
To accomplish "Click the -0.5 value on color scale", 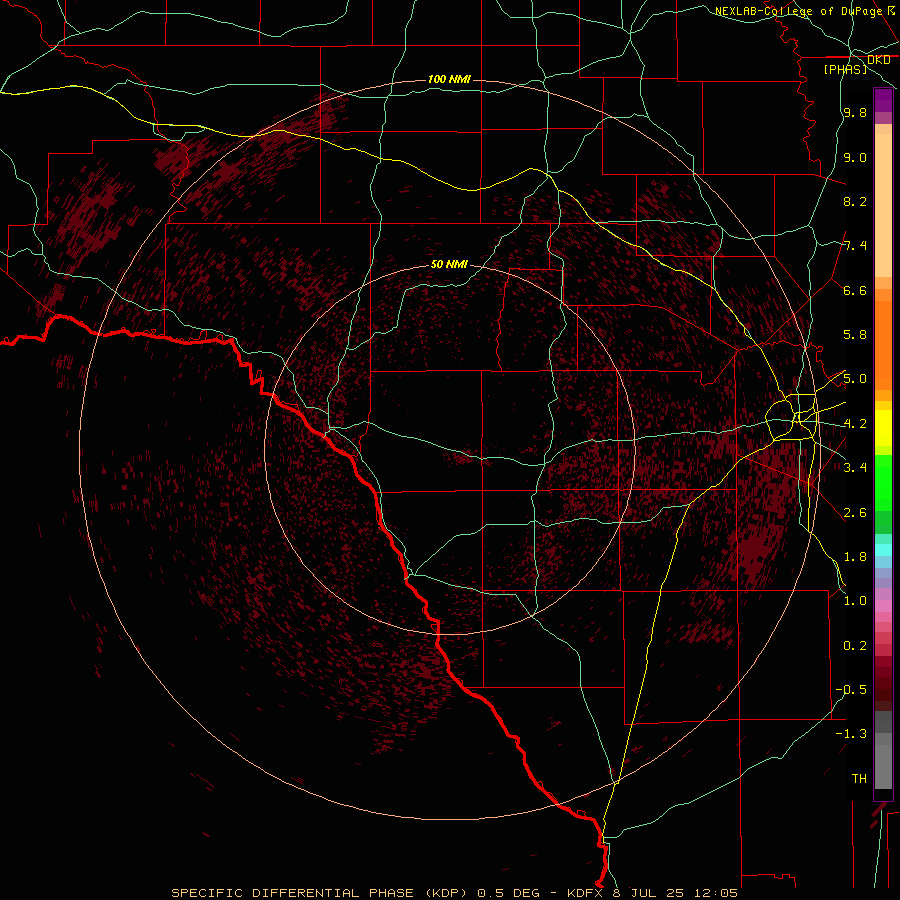I will pyautogui.click(x=851, y=689).
